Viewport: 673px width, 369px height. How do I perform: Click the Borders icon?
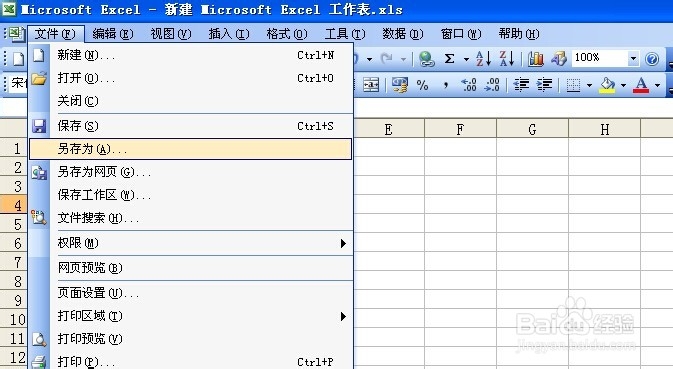tap(573, 85)
